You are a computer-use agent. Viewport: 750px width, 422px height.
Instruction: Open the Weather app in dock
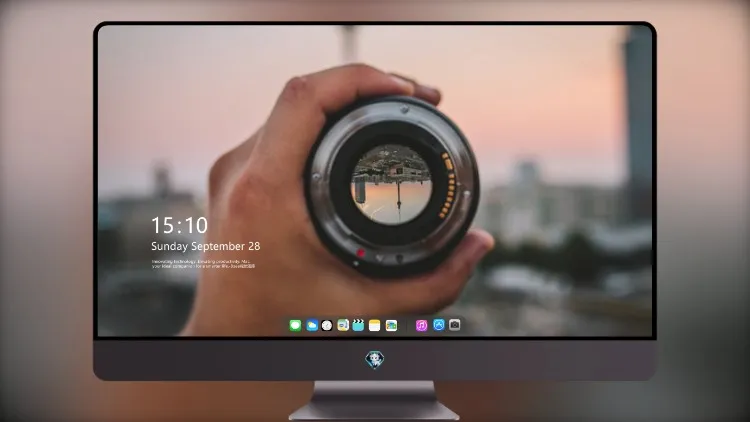[x=312, y=325]
